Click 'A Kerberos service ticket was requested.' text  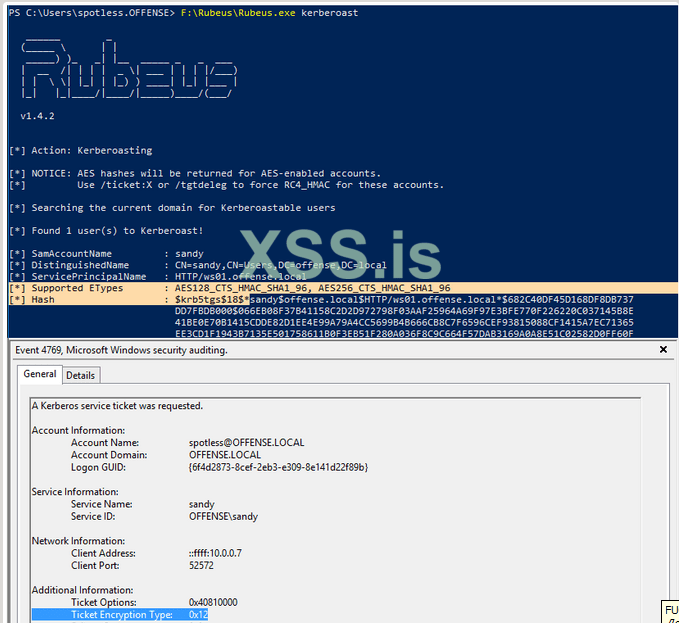[117, 406]
